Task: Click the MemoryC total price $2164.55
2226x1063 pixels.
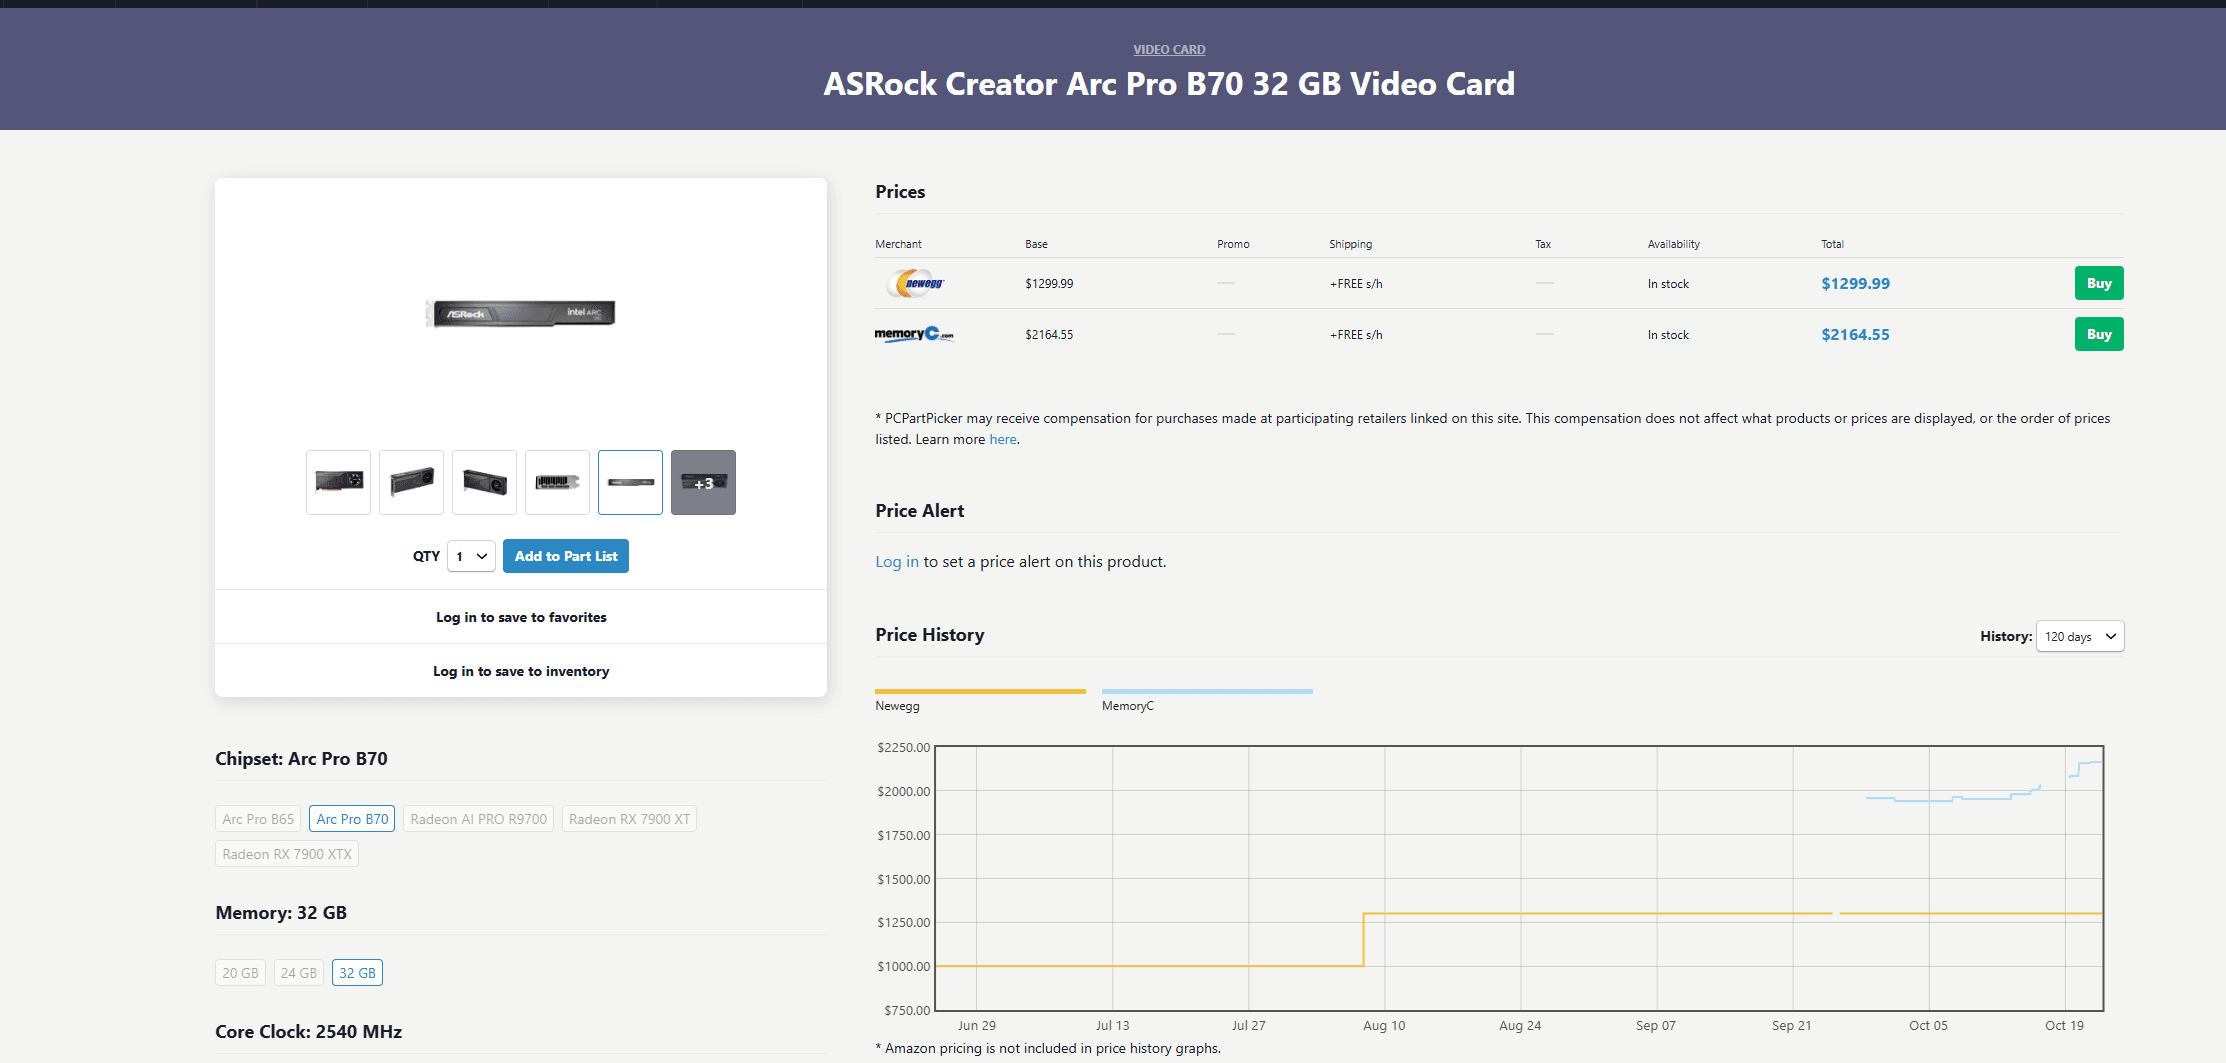Action: (x=1855, y=334)
